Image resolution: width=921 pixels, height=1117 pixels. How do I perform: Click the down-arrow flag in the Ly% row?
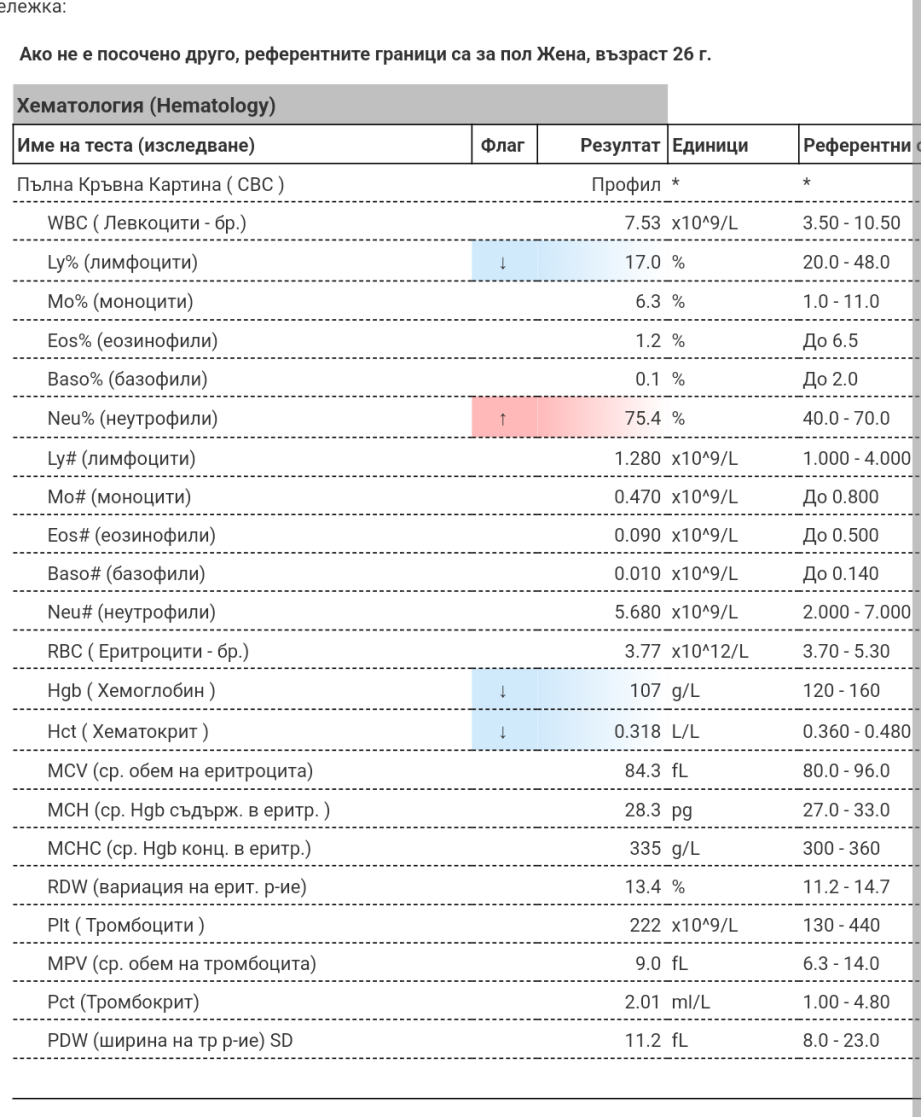click(x=504, y=263)
